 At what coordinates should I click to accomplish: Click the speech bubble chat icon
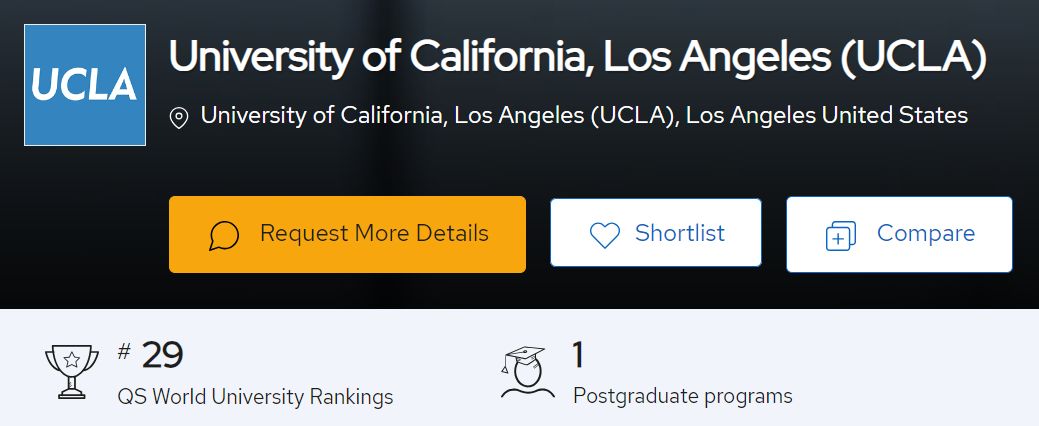224,235
